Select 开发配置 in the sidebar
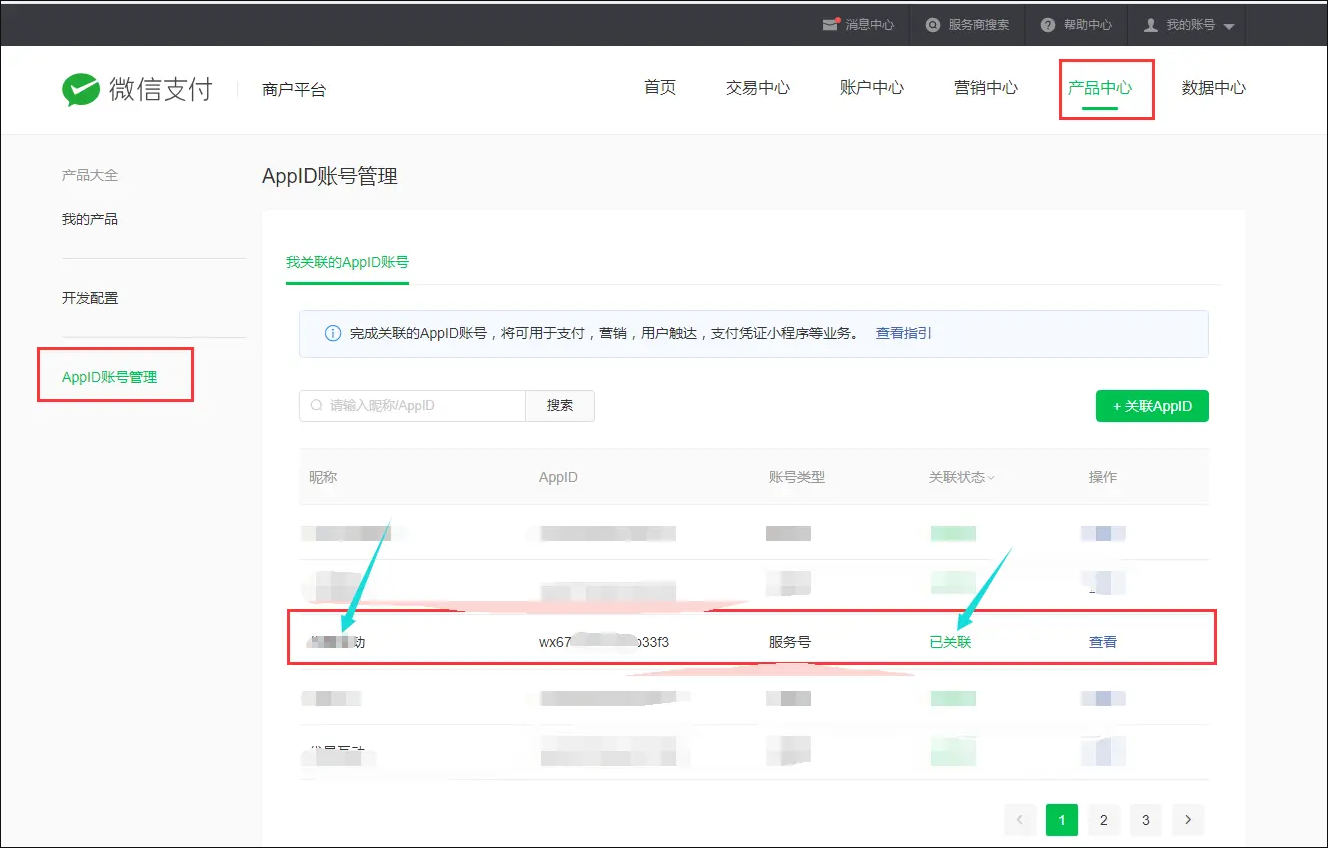1328x848 pixels. [90, 298]
